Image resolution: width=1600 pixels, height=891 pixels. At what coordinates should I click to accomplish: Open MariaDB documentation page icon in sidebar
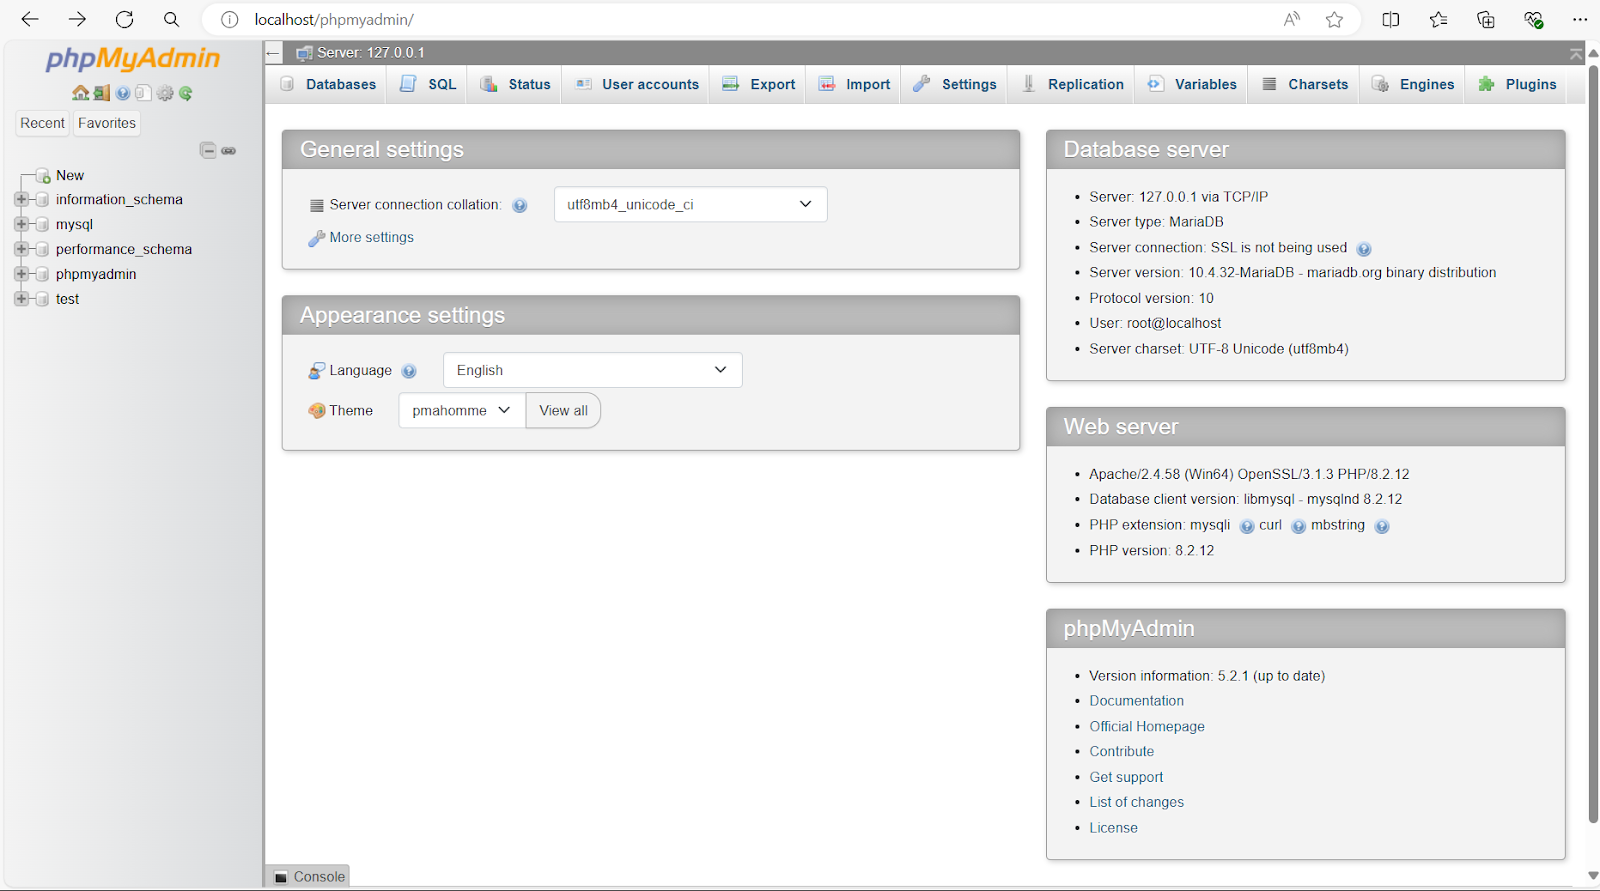pyautogui.click(x=143, y=93)
